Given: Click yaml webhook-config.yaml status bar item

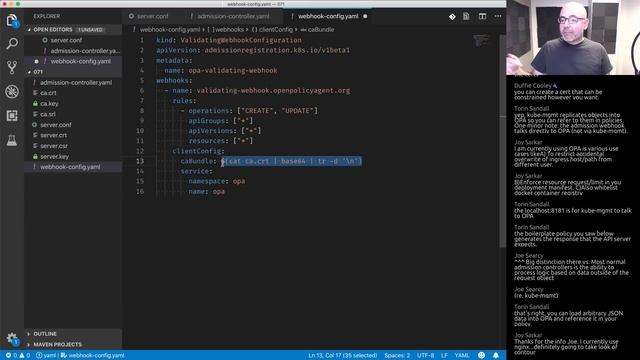Looking at the screenshot, I should [x=80, y=356].
